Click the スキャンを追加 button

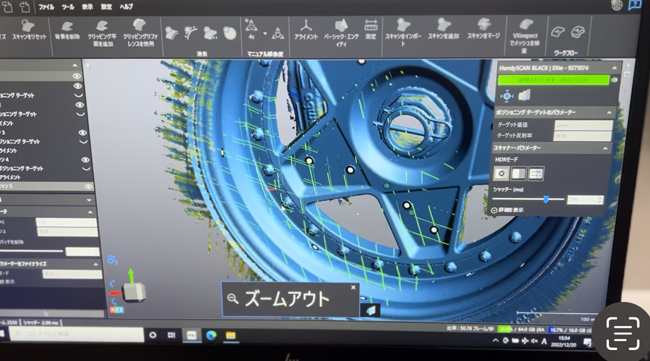pyautogui.click(x=443, y=29)
